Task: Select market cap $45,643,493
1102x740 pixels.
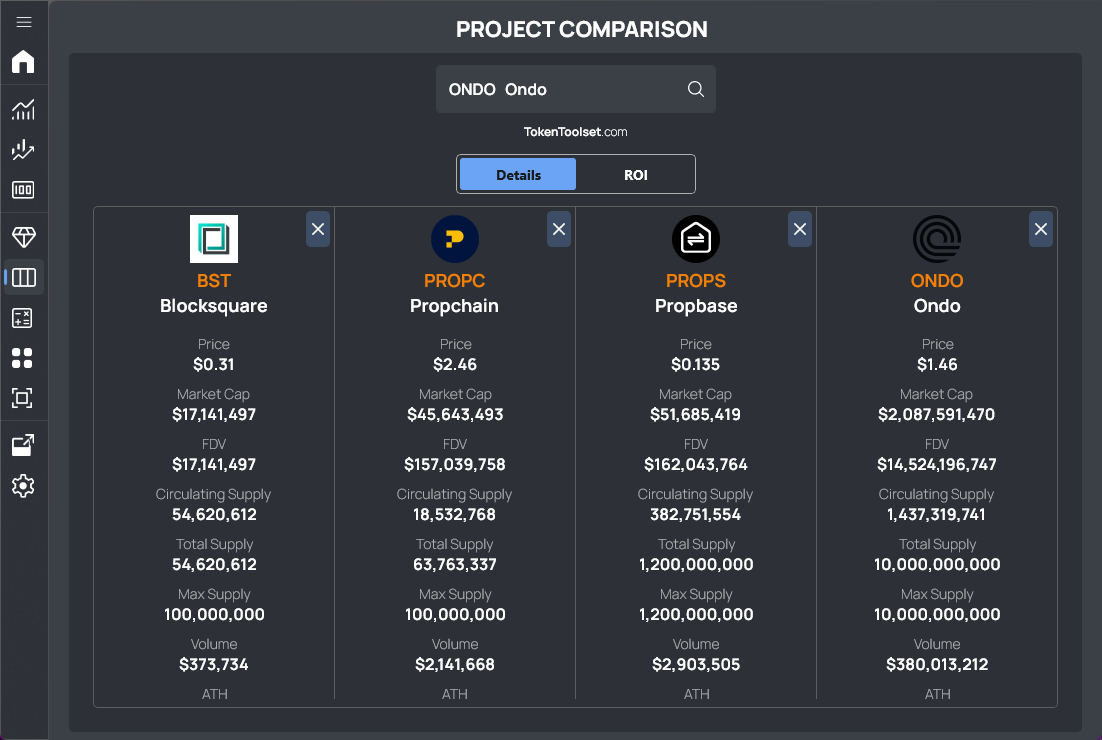Action: (455, 414)
